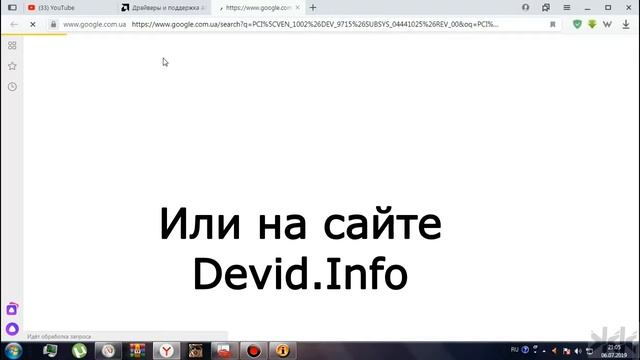Screen dimensions: 640x360
Task: Open bookmarks star in sidebar
Action: [x=12, y=66]
